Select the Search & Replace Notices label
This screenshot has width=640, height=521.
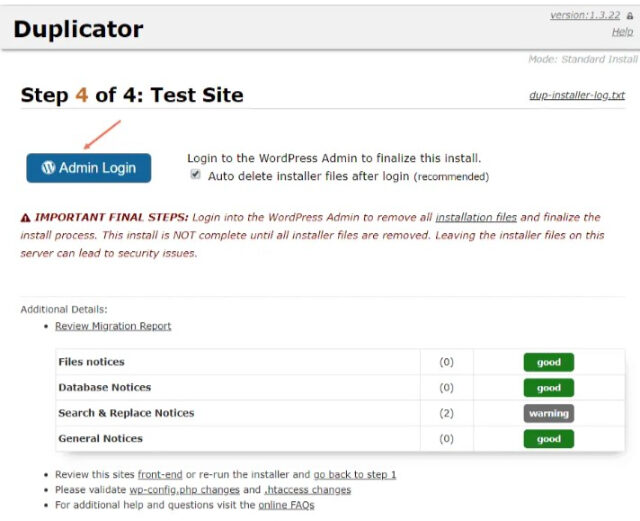(x=126, y=413)
